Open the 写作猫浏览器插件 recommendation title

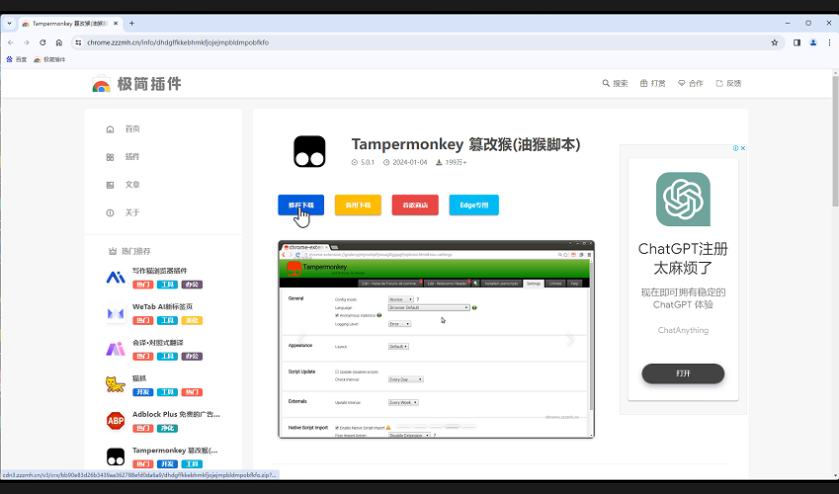[x=159, y=271]
